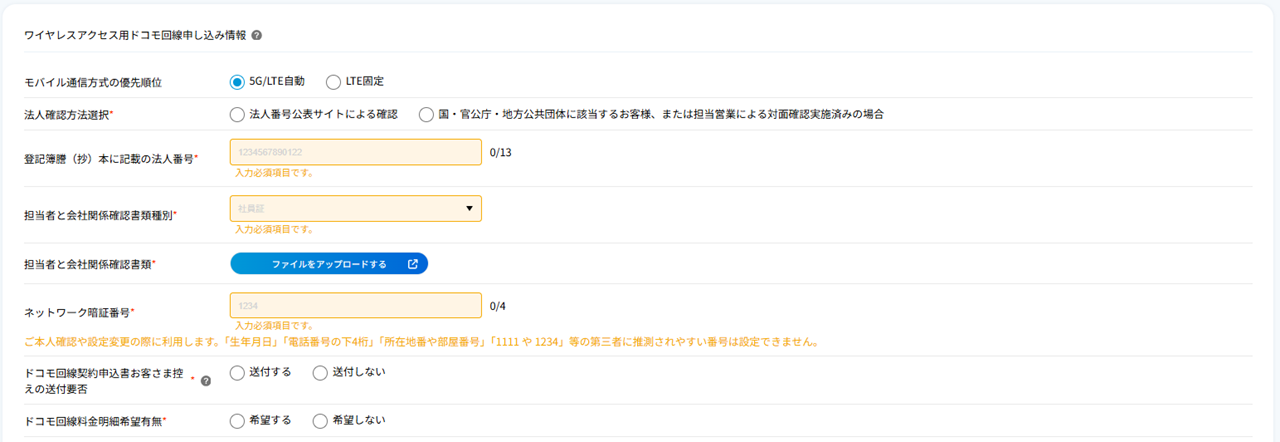Screen dimensions: 1280x442
Task: Click the ネットワーク暗証番号 field label
Action: (x=78, y=313)
